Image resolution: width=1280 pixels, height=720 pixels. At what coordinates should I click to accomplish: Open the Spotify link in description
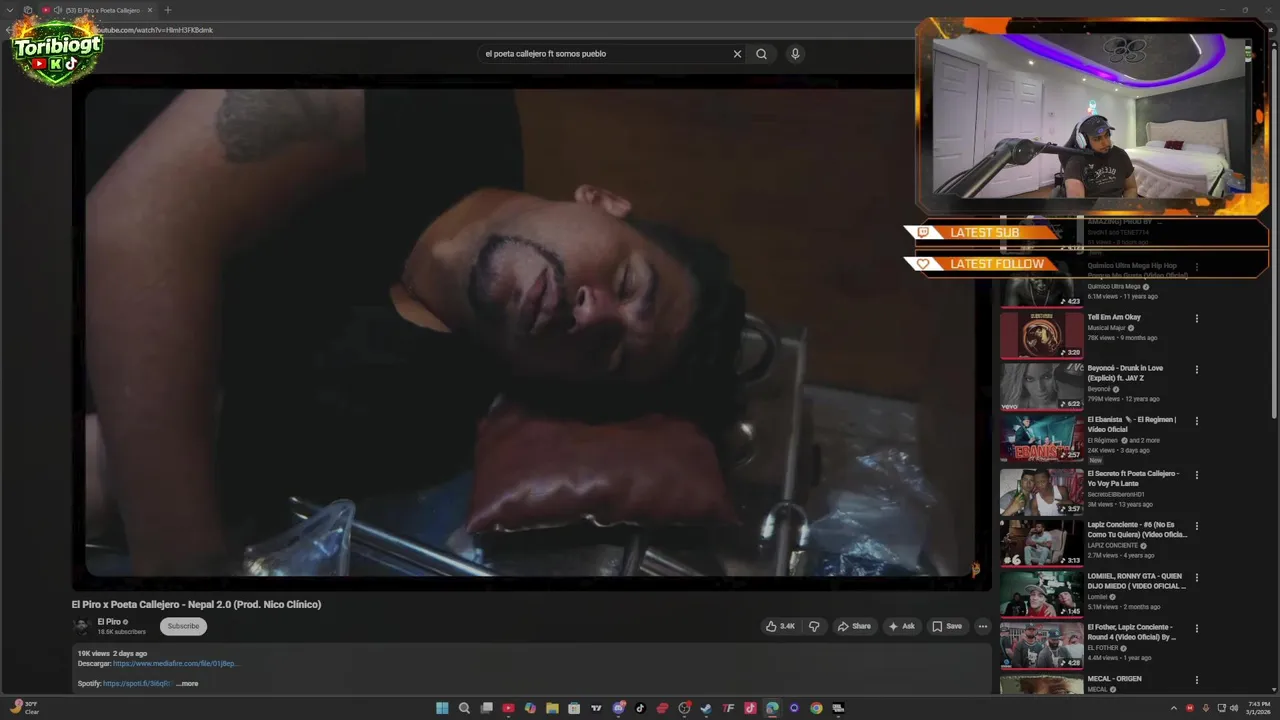(137, 684)
